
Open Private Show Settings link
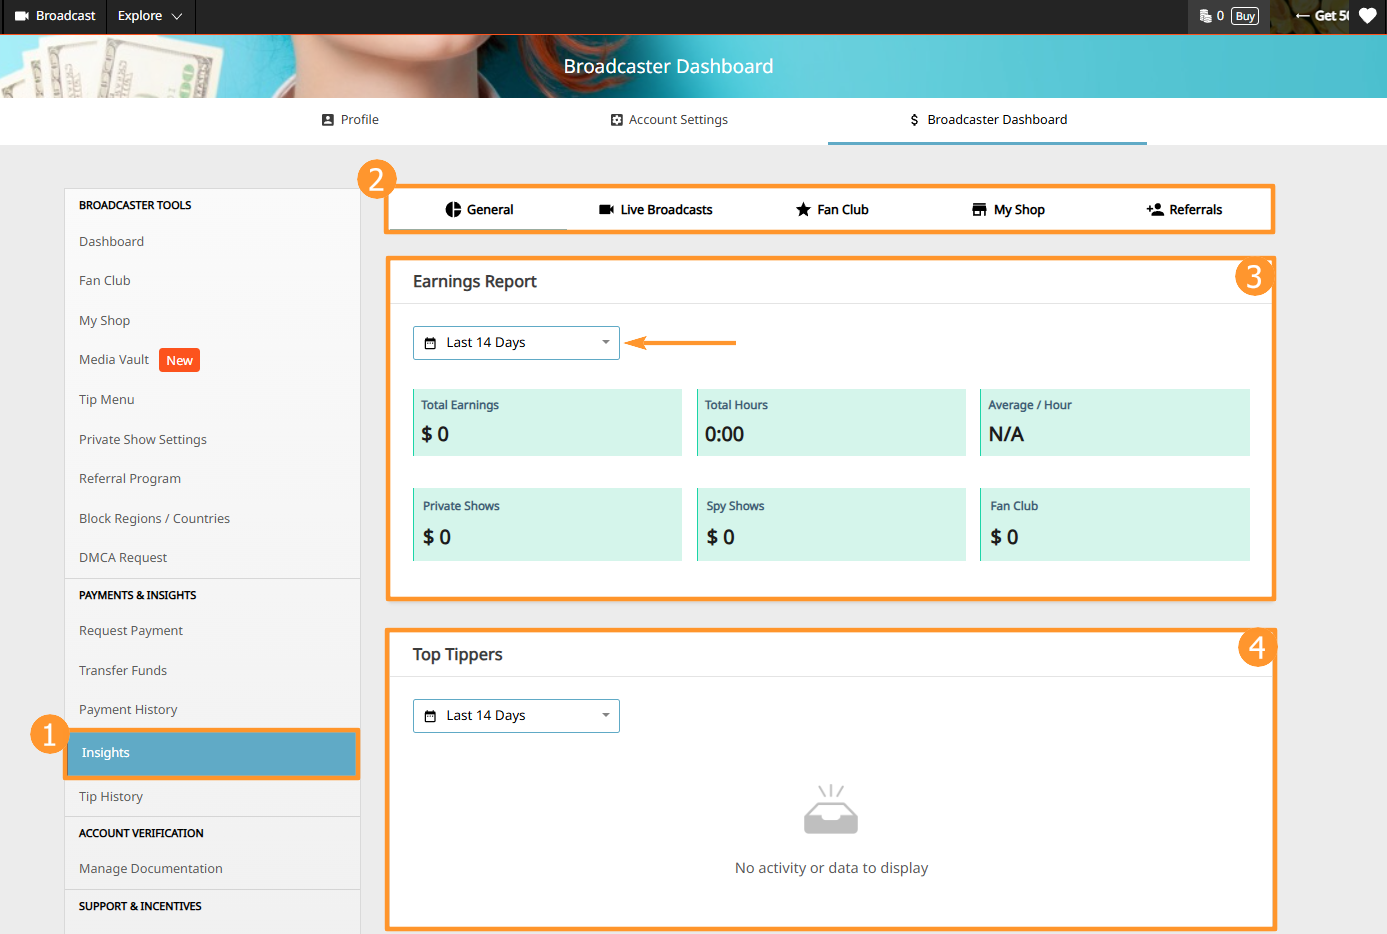(x=143, y=440)
